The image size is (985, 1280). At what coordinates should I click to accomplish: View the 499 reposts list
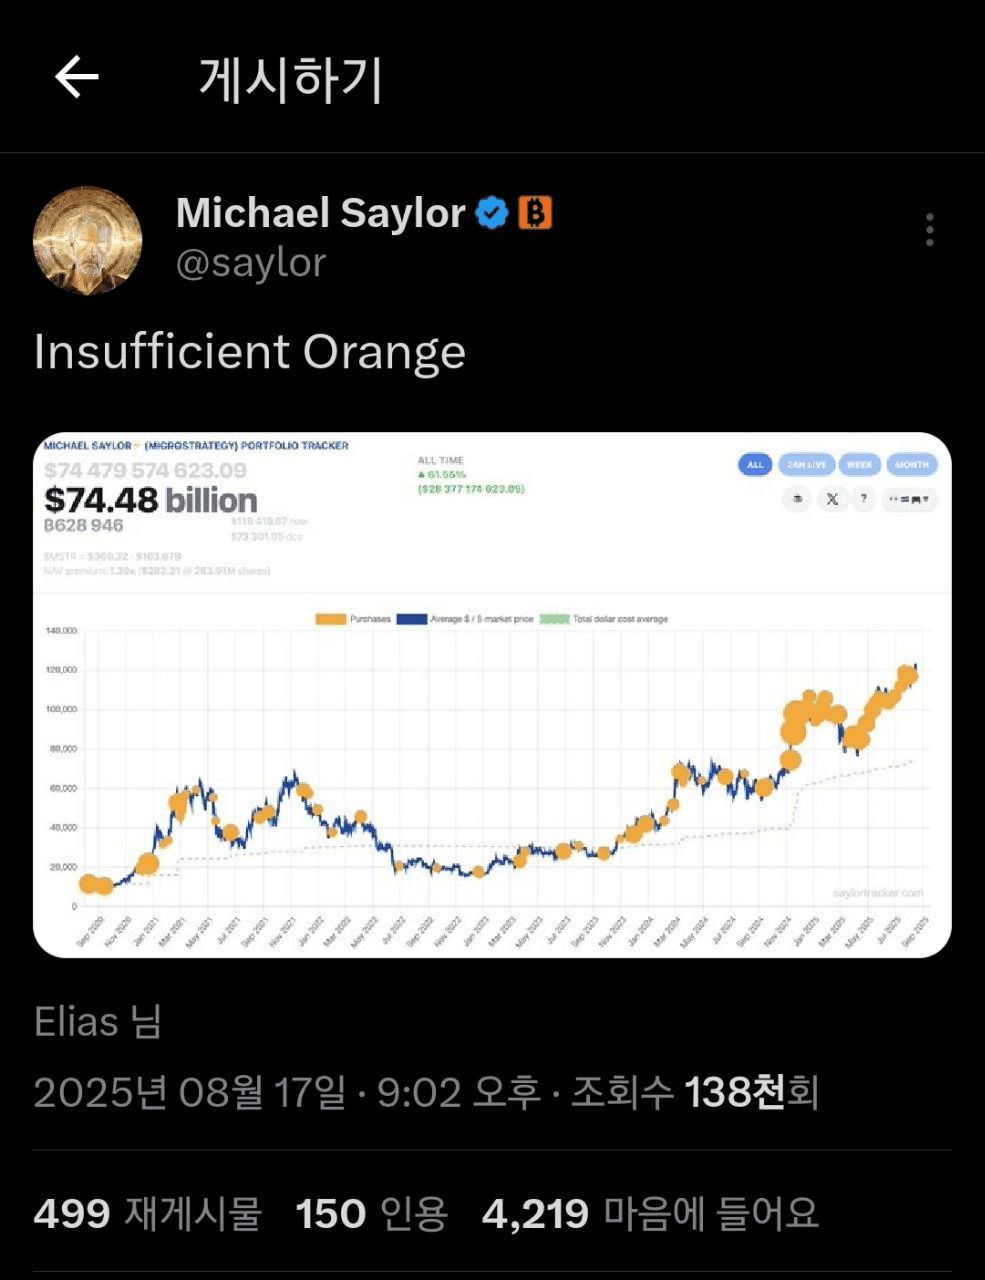[x=148, y=1214]
